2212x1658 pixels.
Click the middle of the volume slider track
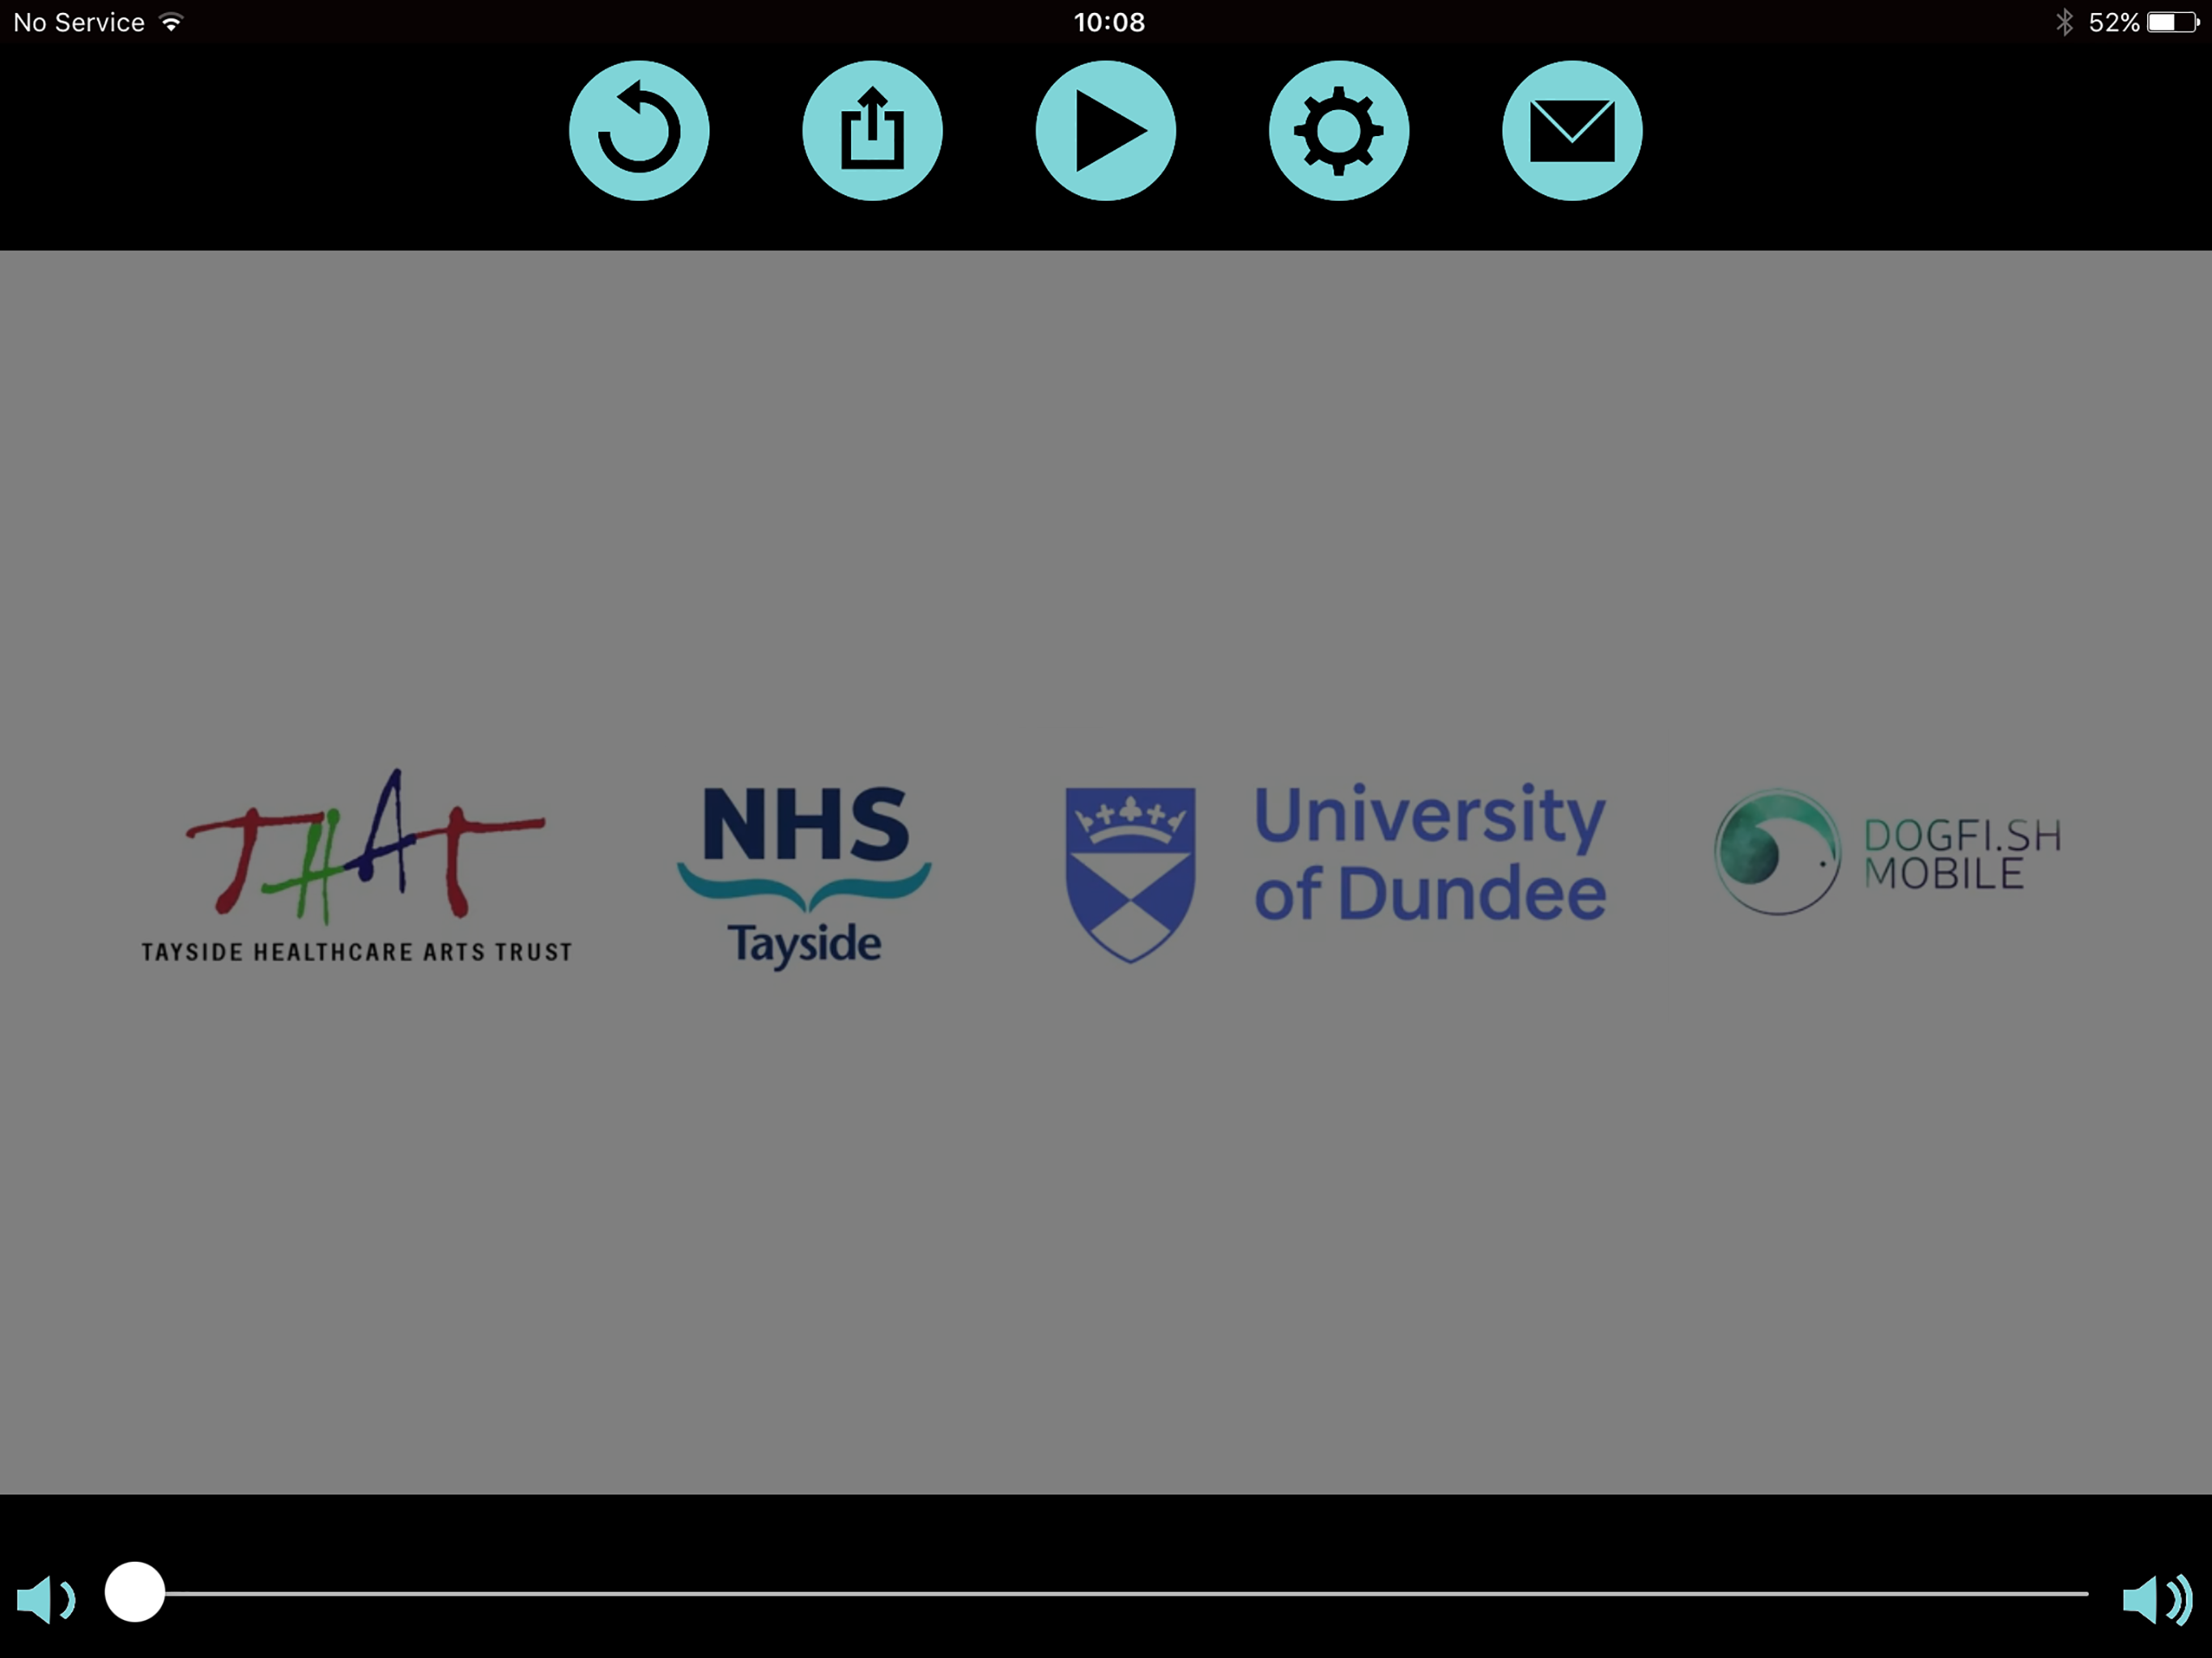[x=1097, y=1593]
